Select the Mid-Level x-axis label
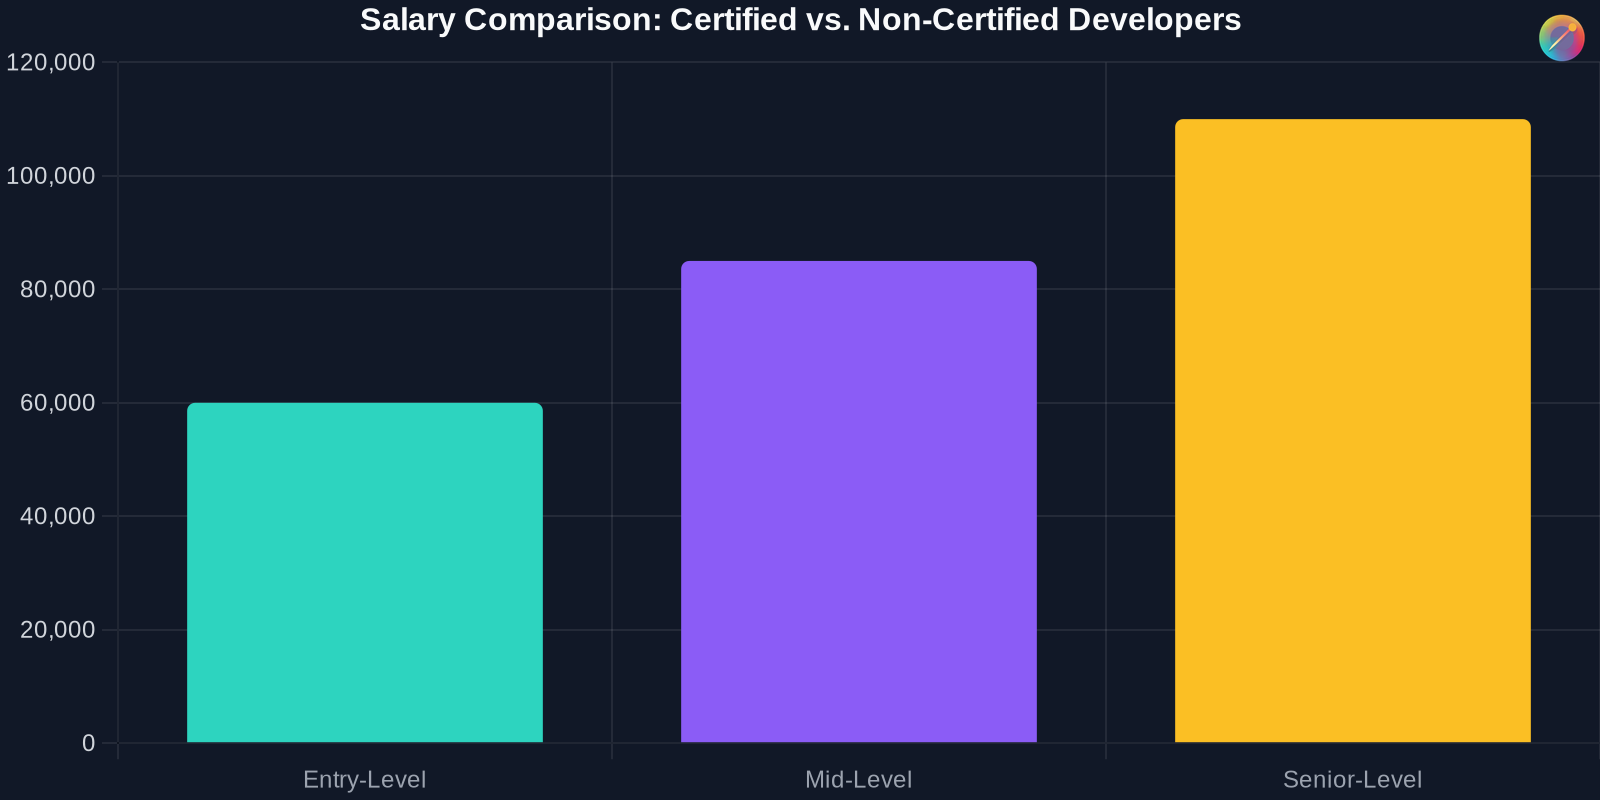 click(x=859, y=779)
